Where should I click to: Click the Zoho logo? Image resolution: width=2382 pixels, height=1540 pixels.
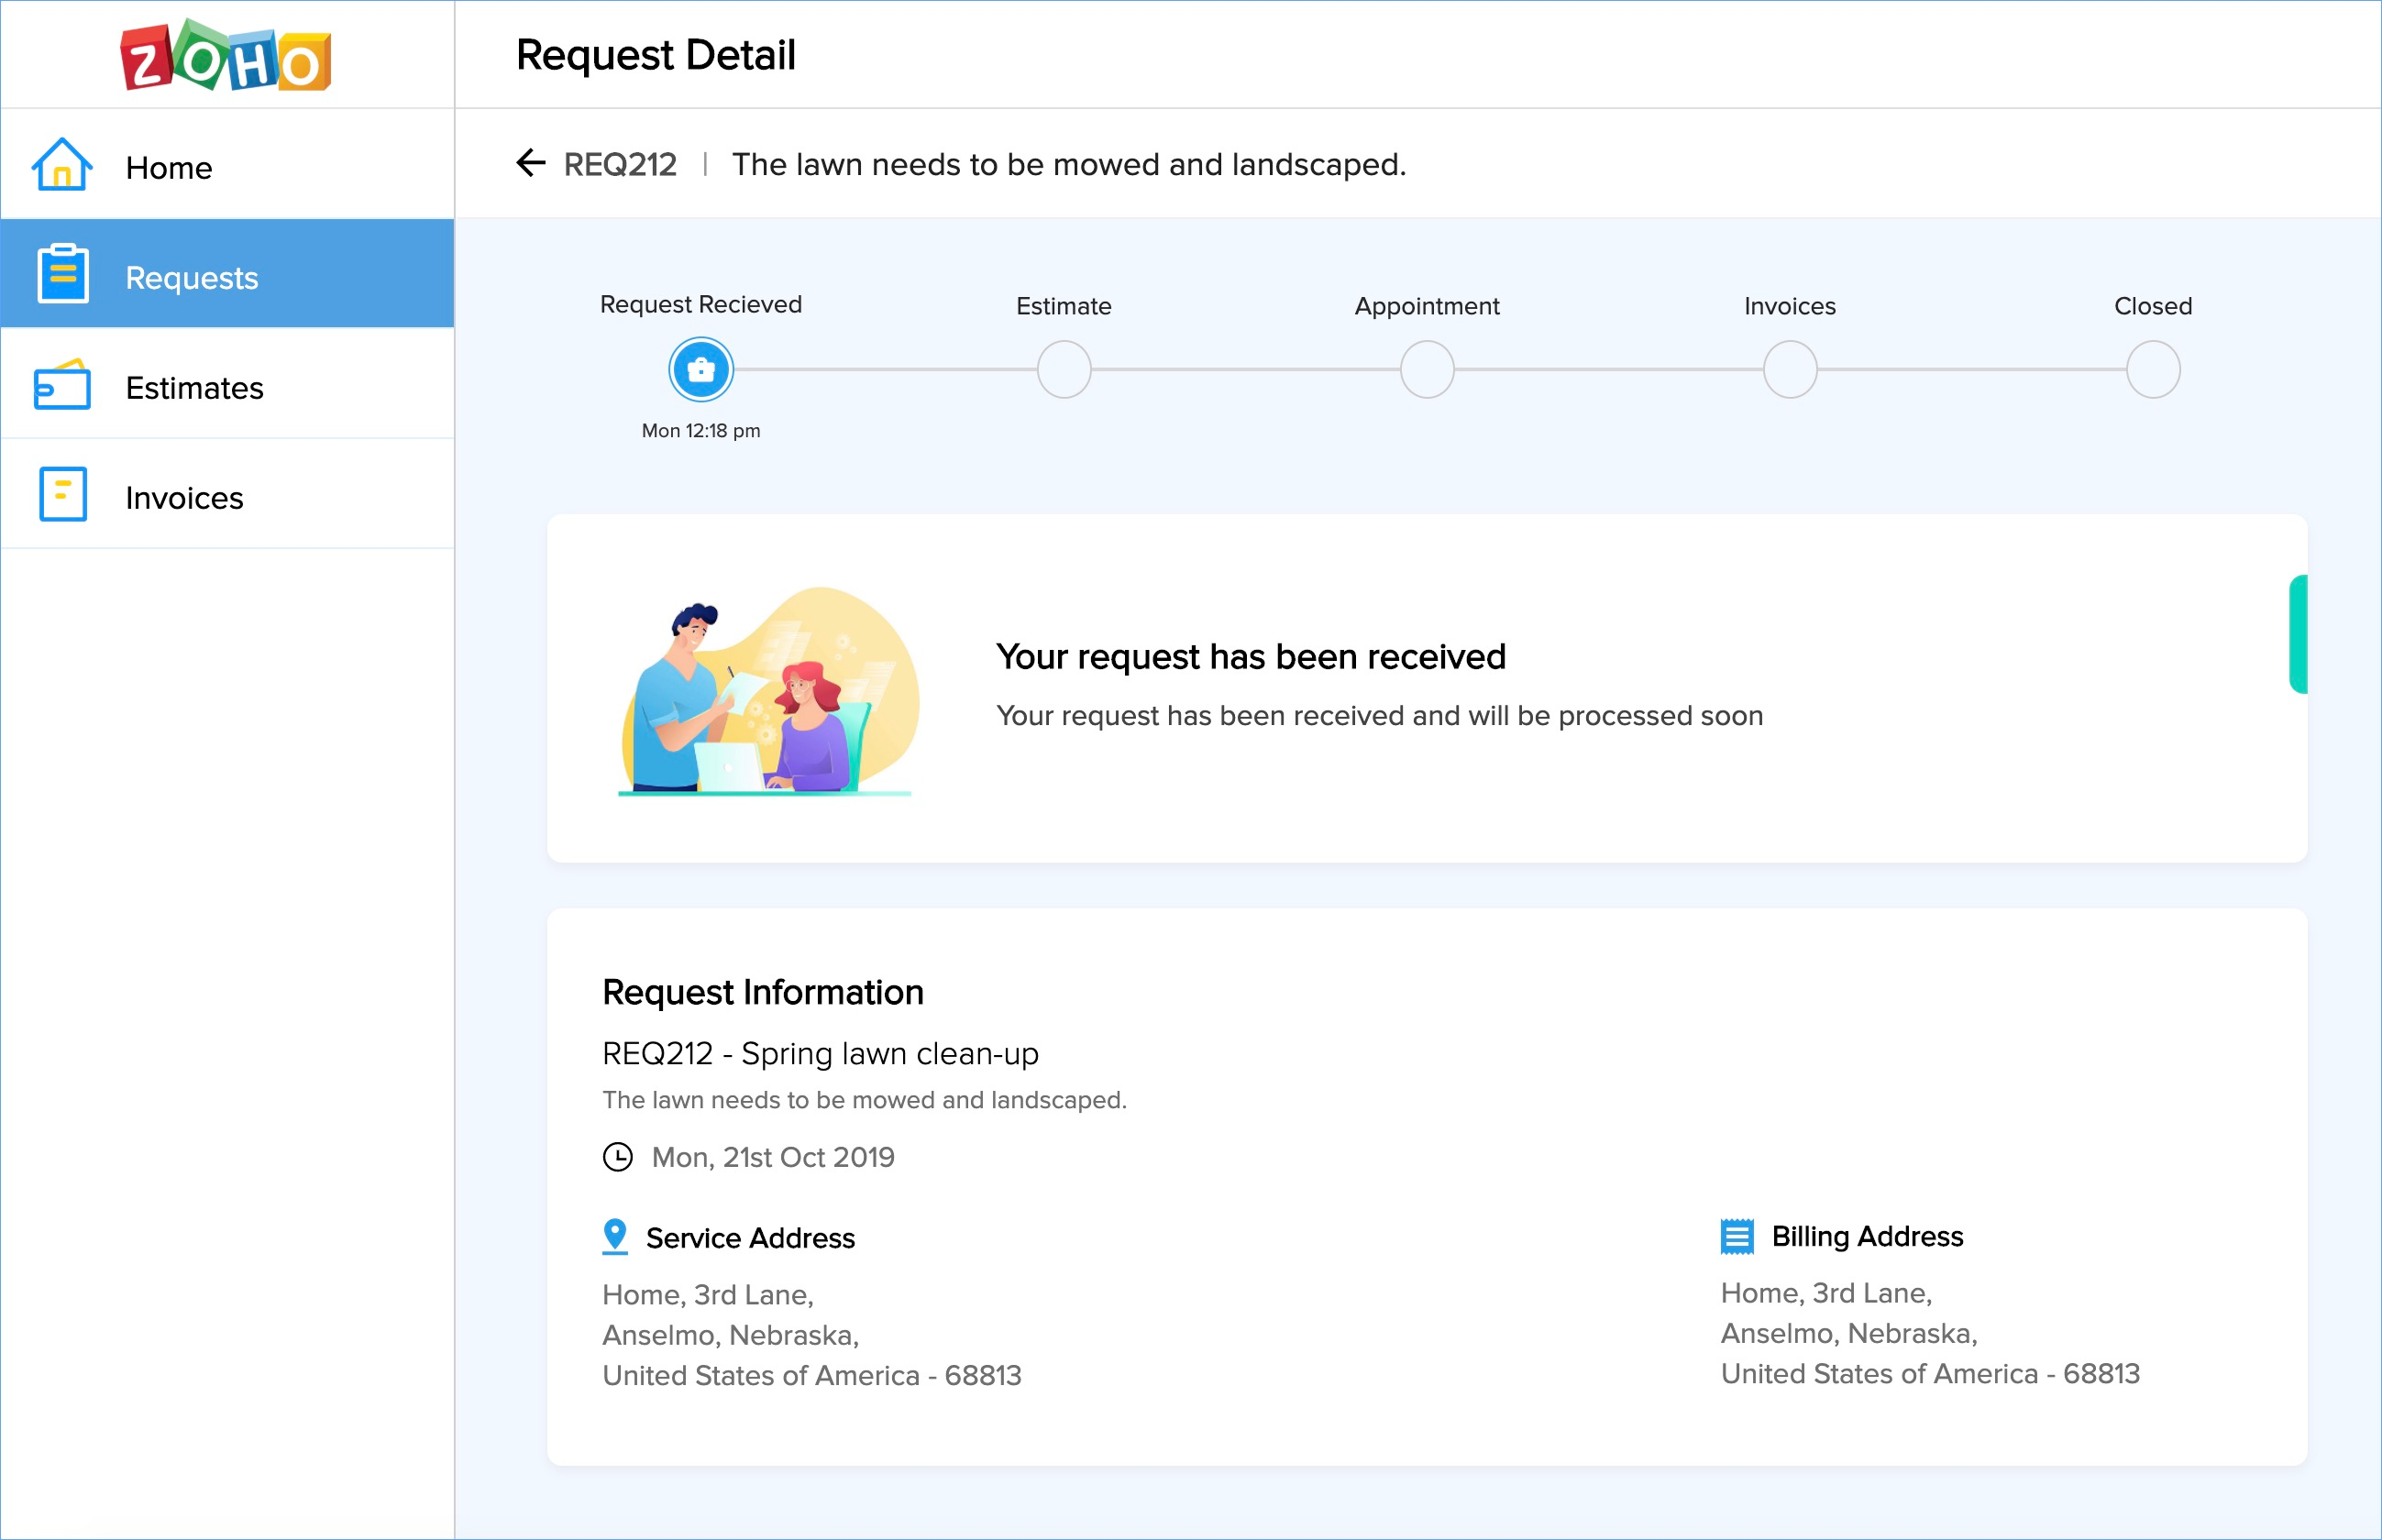[226, 56]
